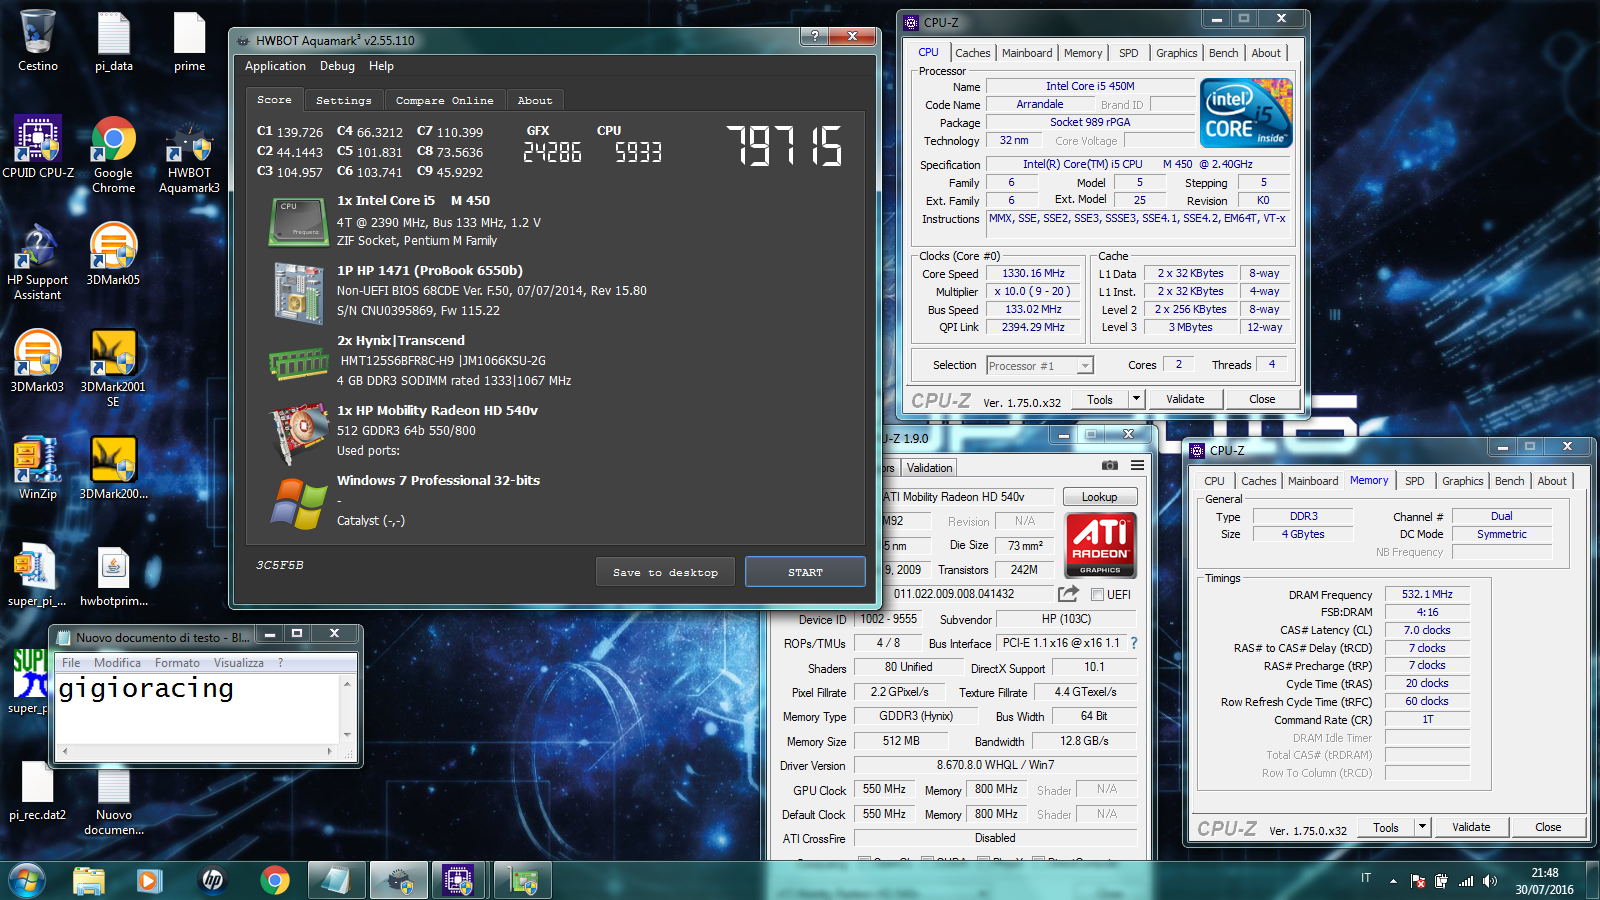Screen dimensions: 1600x900
Task: Click the GFX score 24286 in Aquamark
Action: click(552, 152)
